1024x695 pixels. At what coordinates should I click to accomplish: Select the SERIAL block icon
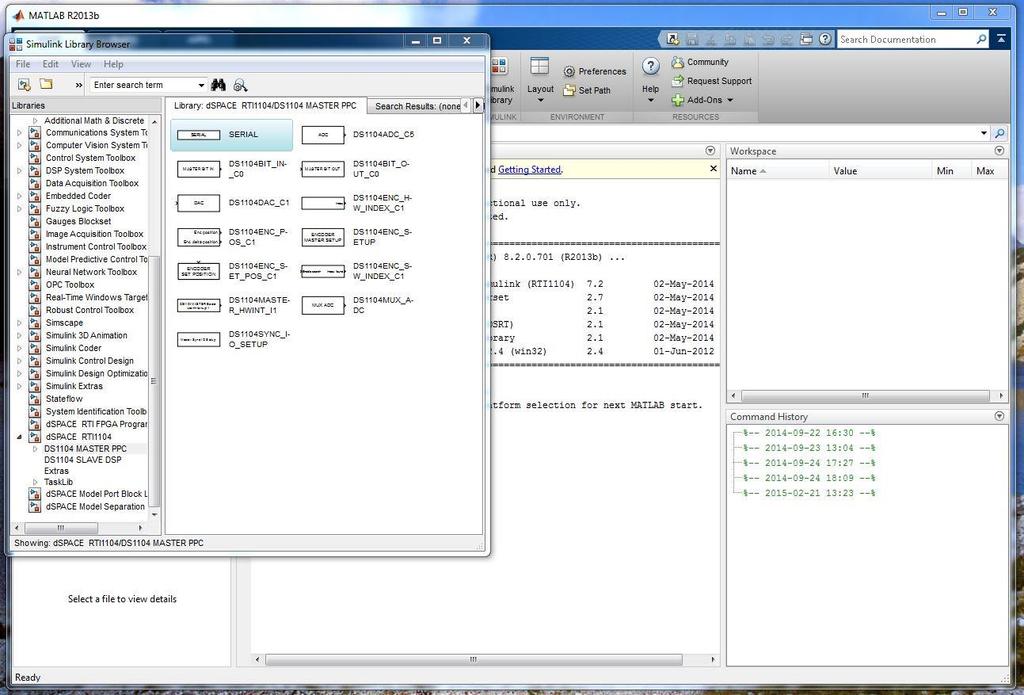[x=199, y=135]
